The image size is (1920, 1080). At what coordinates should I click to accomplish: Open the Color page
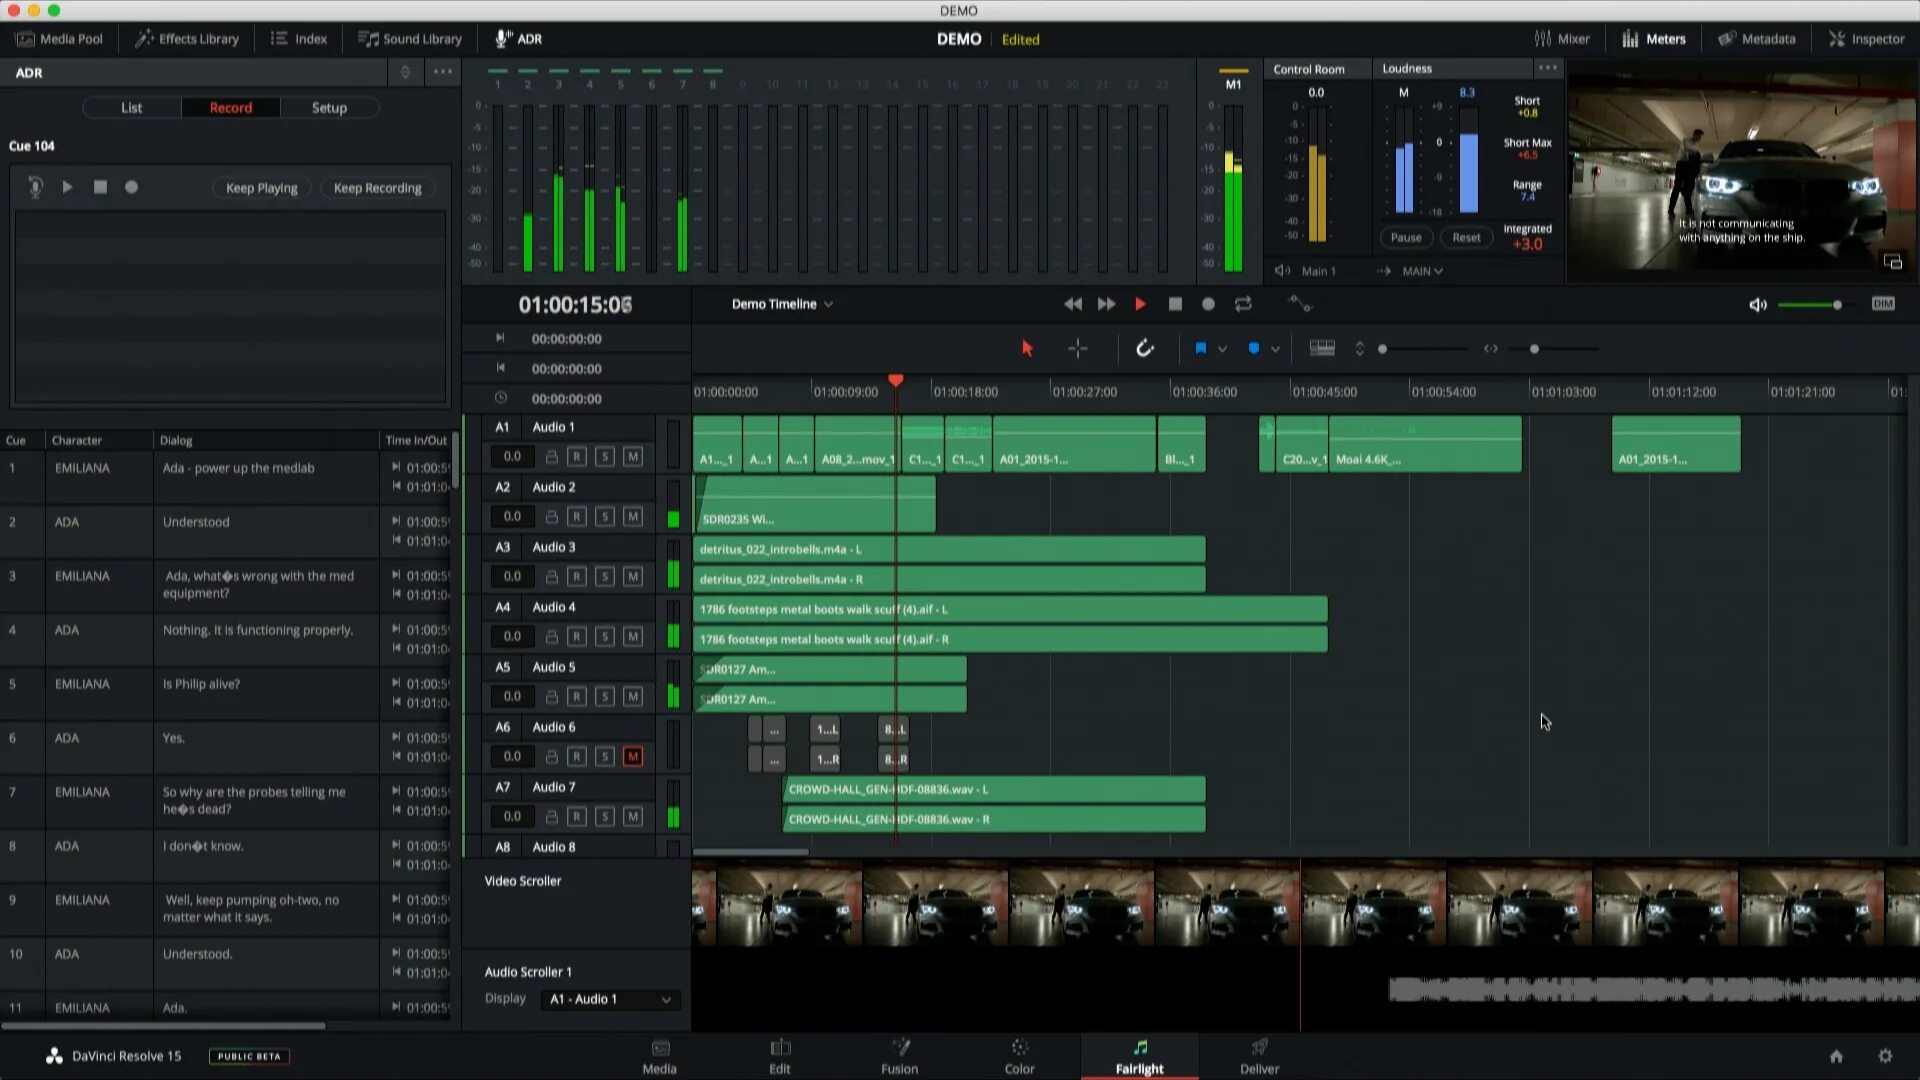coord(1019,1056)
